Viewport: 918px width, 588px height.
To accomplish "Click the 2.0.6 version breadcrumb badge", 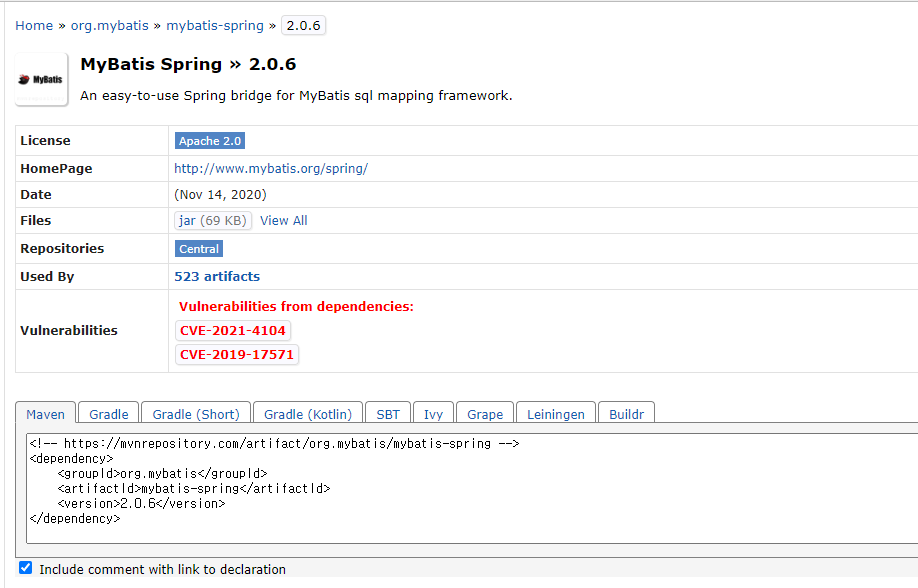I will point(303,26).
